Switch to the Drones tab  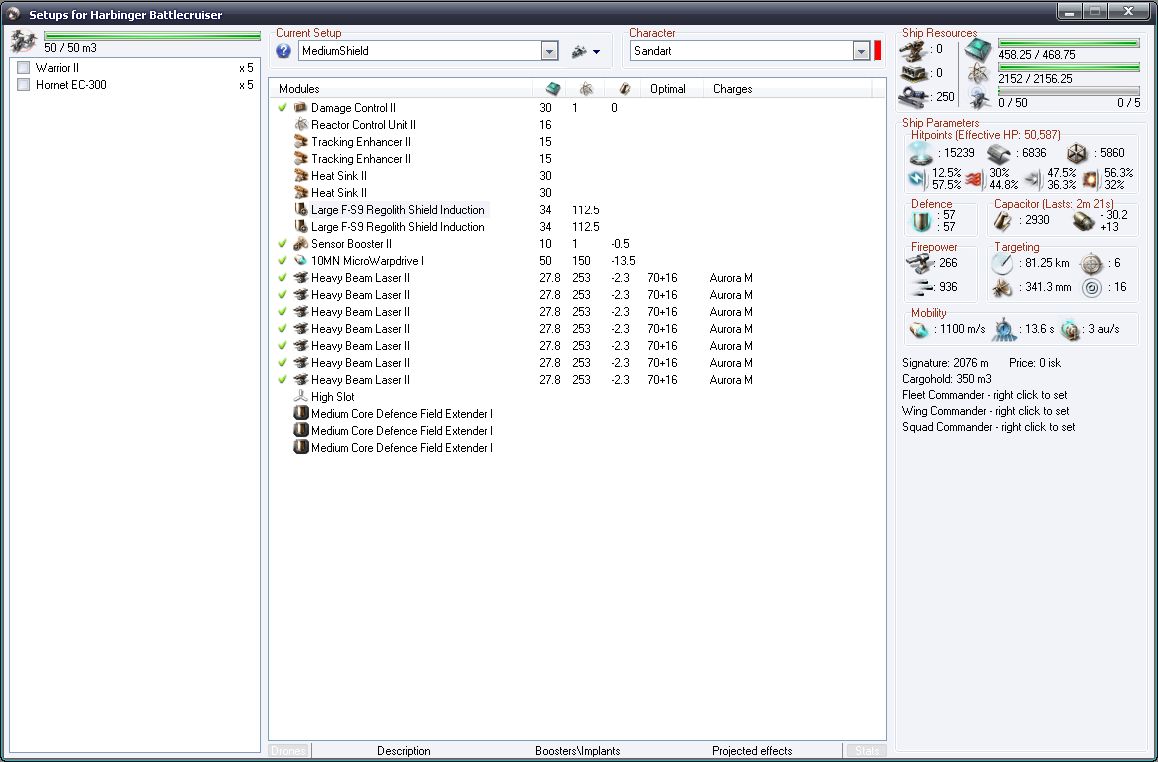coord(288,751)
